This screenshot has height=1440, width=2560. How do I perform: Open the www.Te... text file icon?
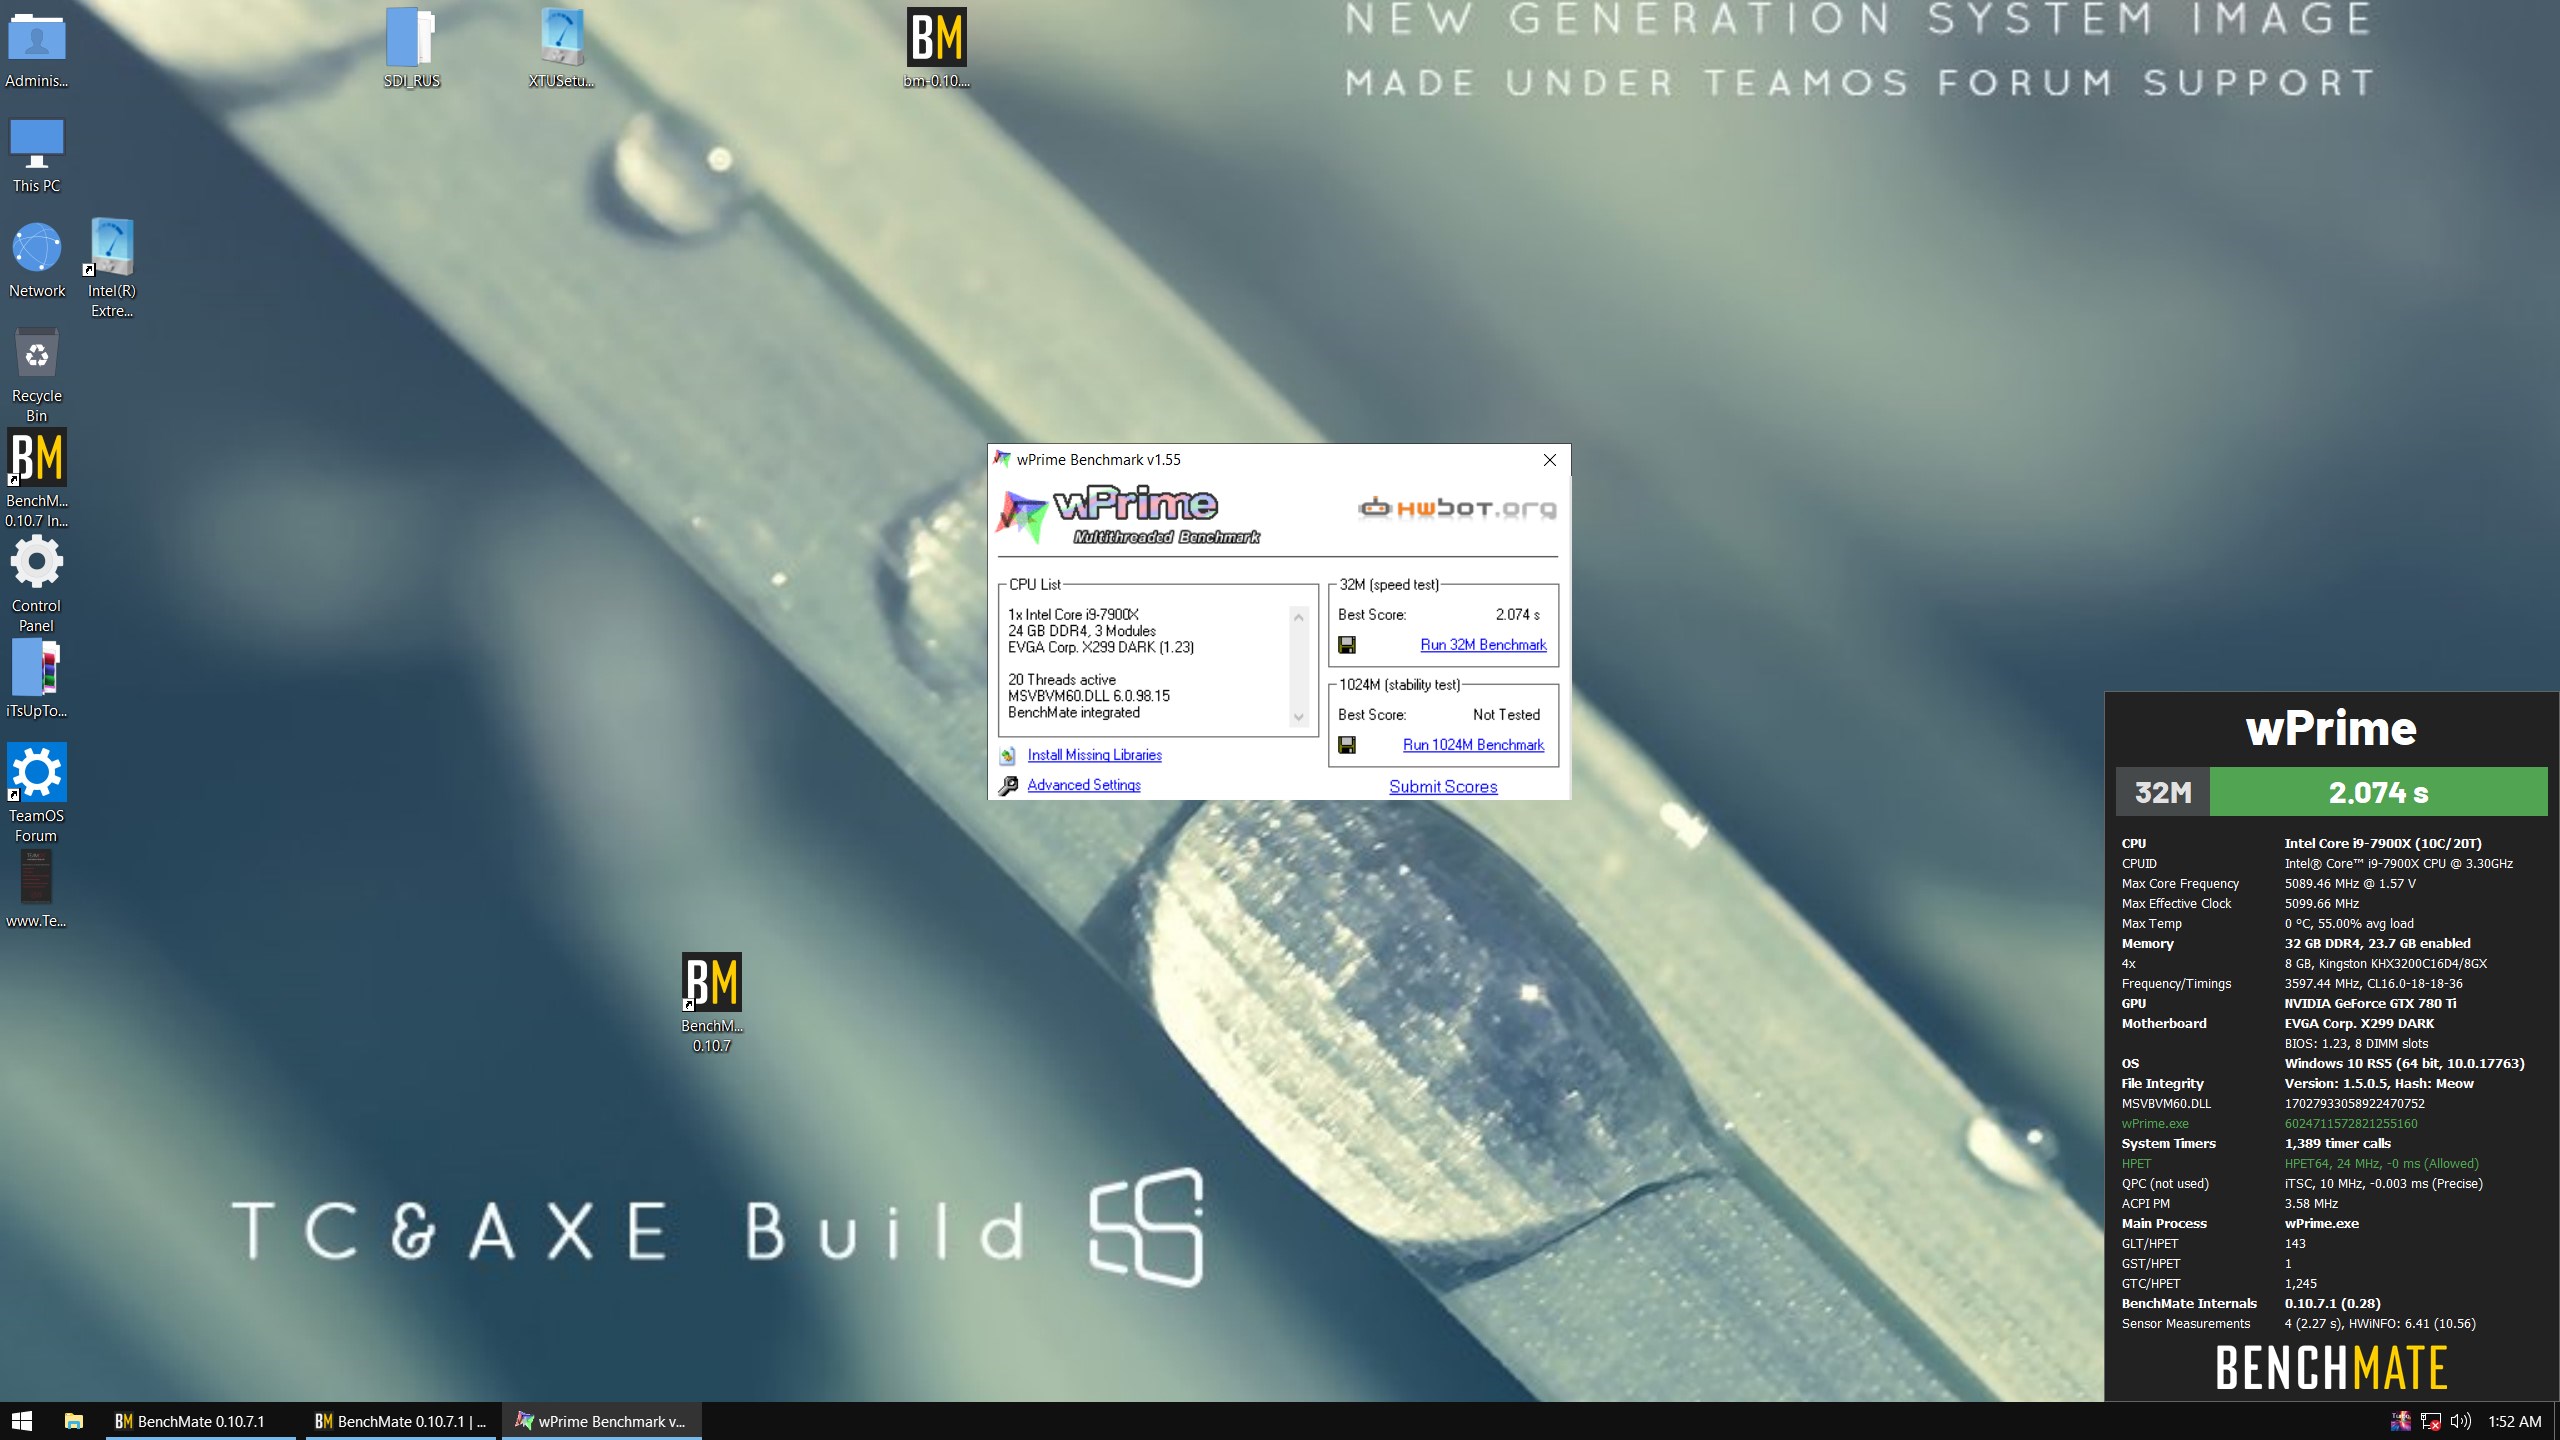[x=37, y=889]
